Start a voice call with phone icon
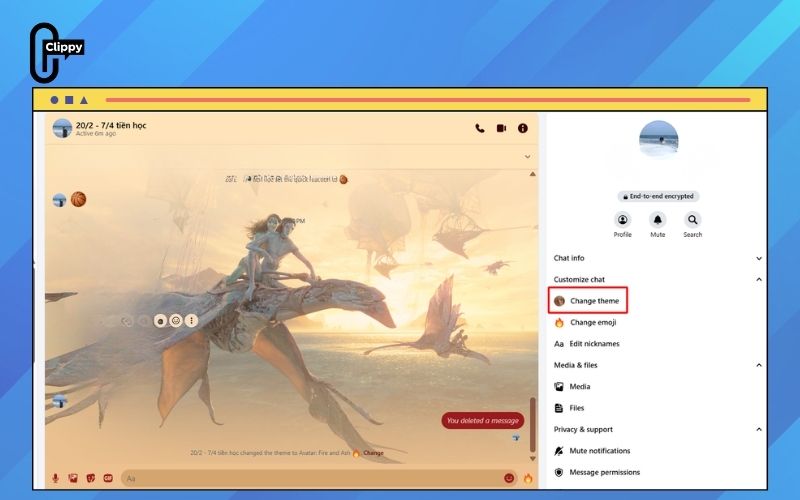800x500 pixels. pos(480,128)
